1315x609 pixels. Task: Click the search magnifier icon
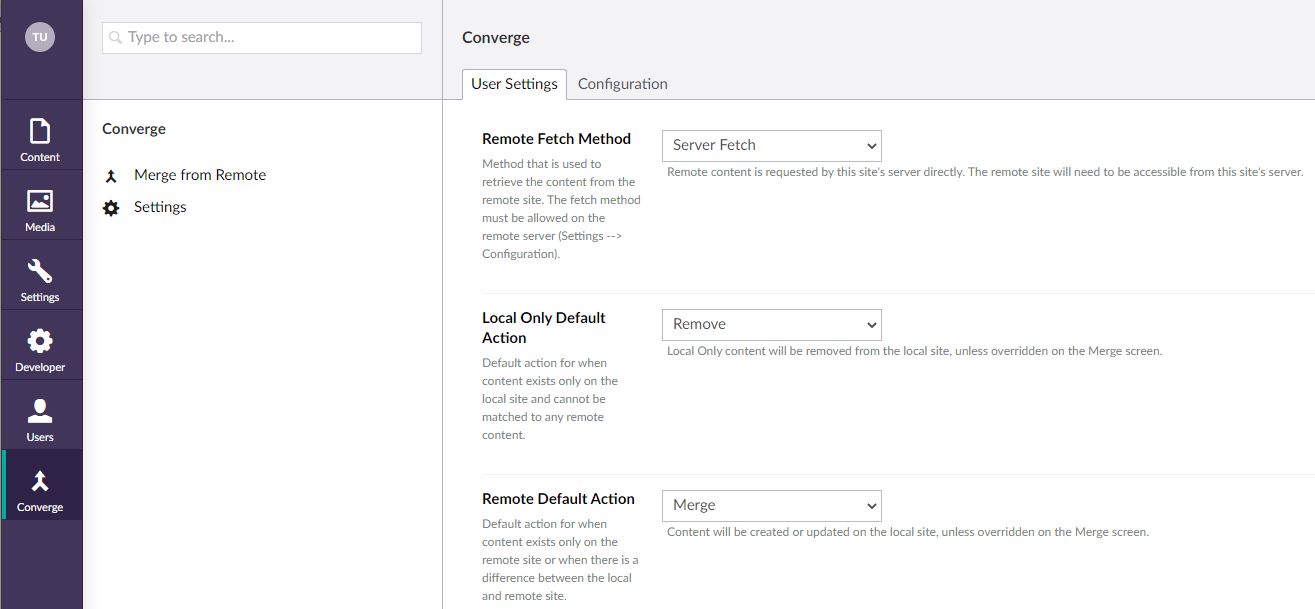116,38
